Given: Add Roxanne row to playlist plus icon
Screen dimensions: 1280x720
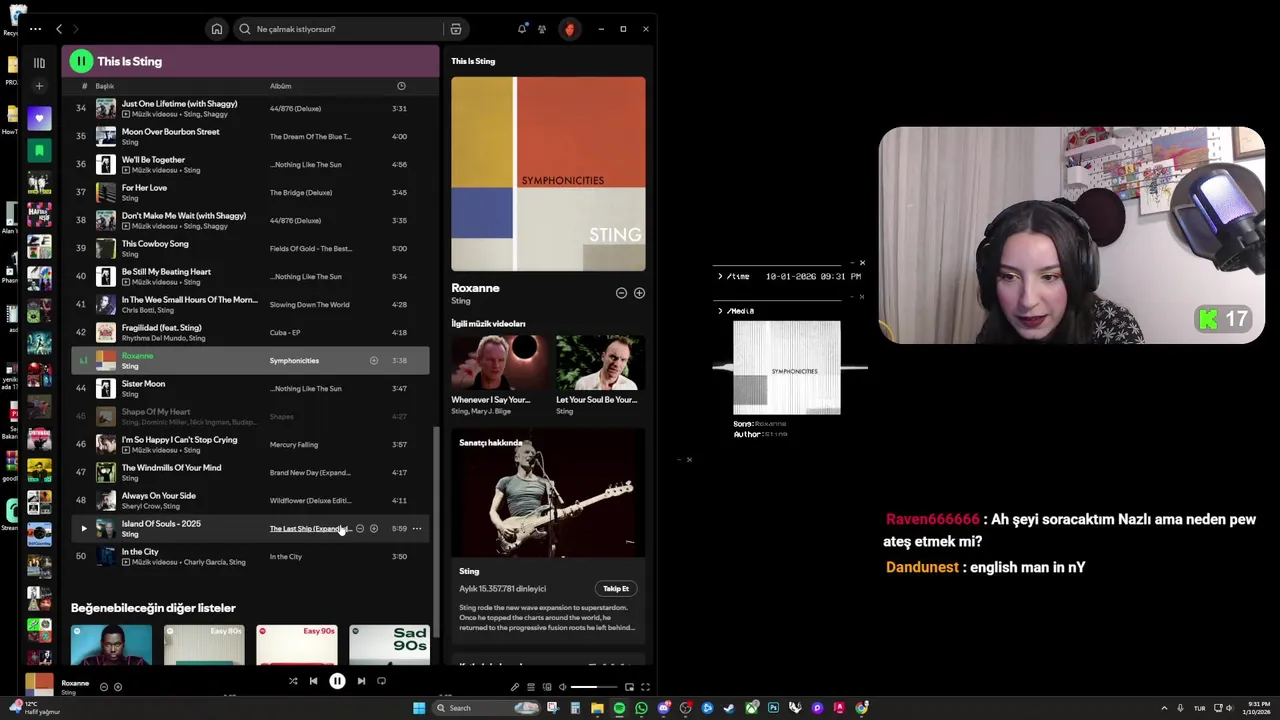Looking at the screenshot, I should tap(374, 360).
